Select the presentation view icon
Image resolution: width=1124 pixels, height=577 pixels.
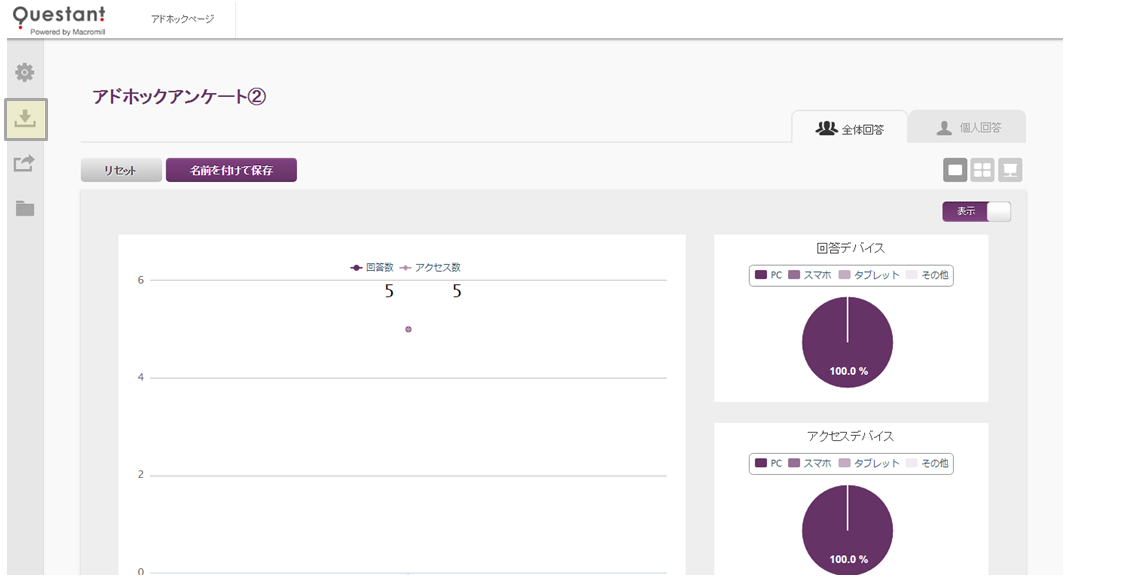click(x=1010, y=170)
